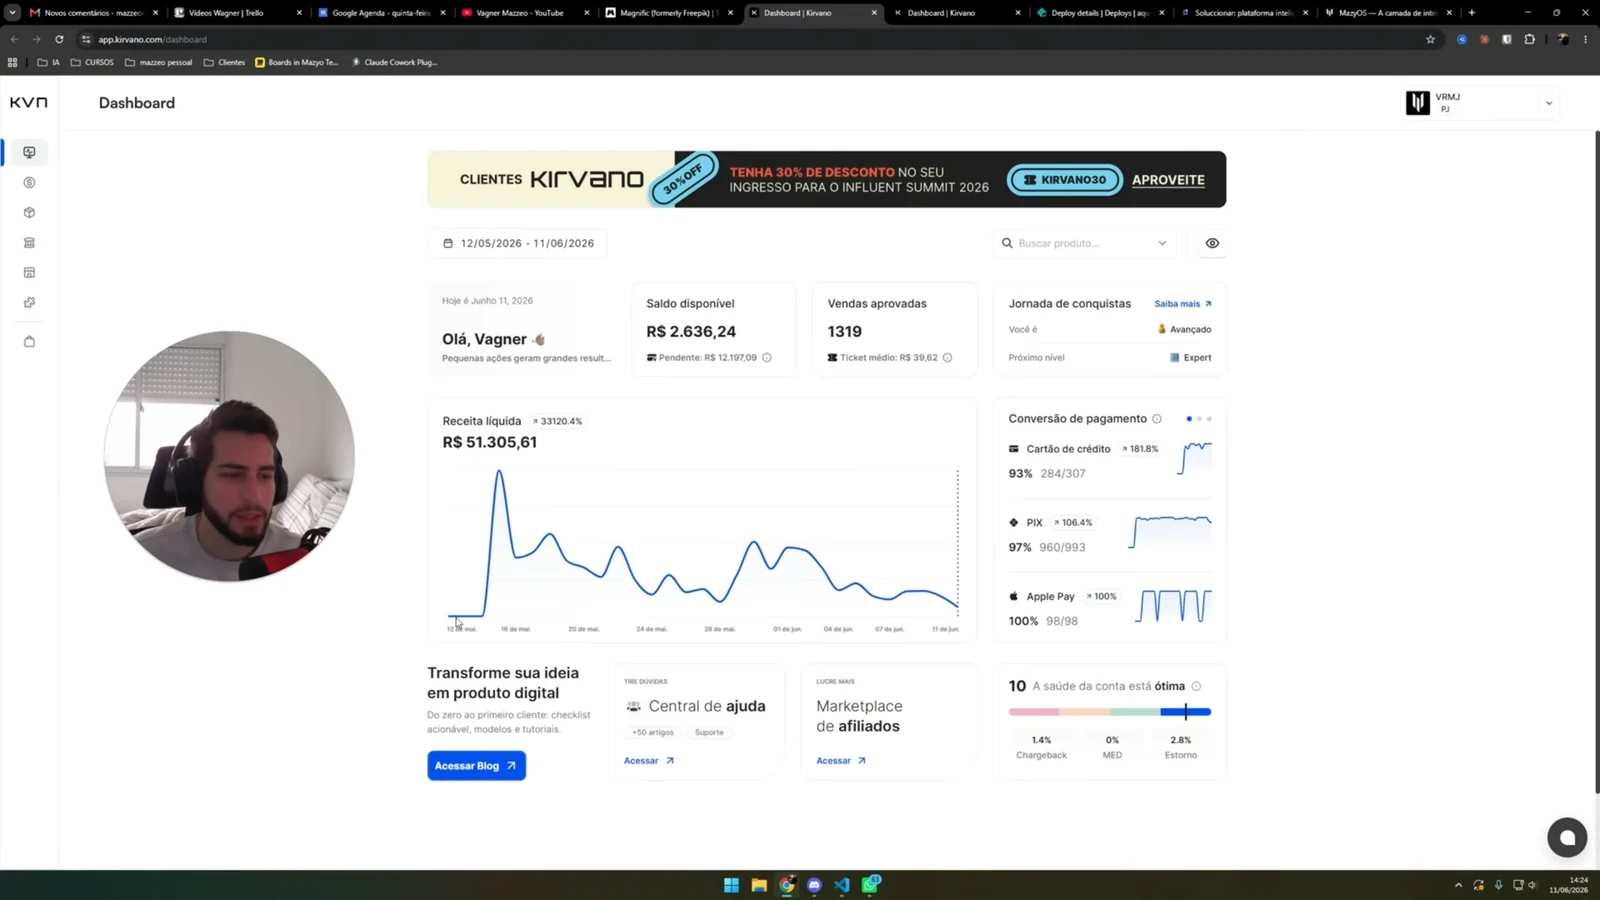Viewport: 1600px width, 900px height.
Task: Open the Dashboard monitor icon in sidebar
Action: (x=29, y=152)
